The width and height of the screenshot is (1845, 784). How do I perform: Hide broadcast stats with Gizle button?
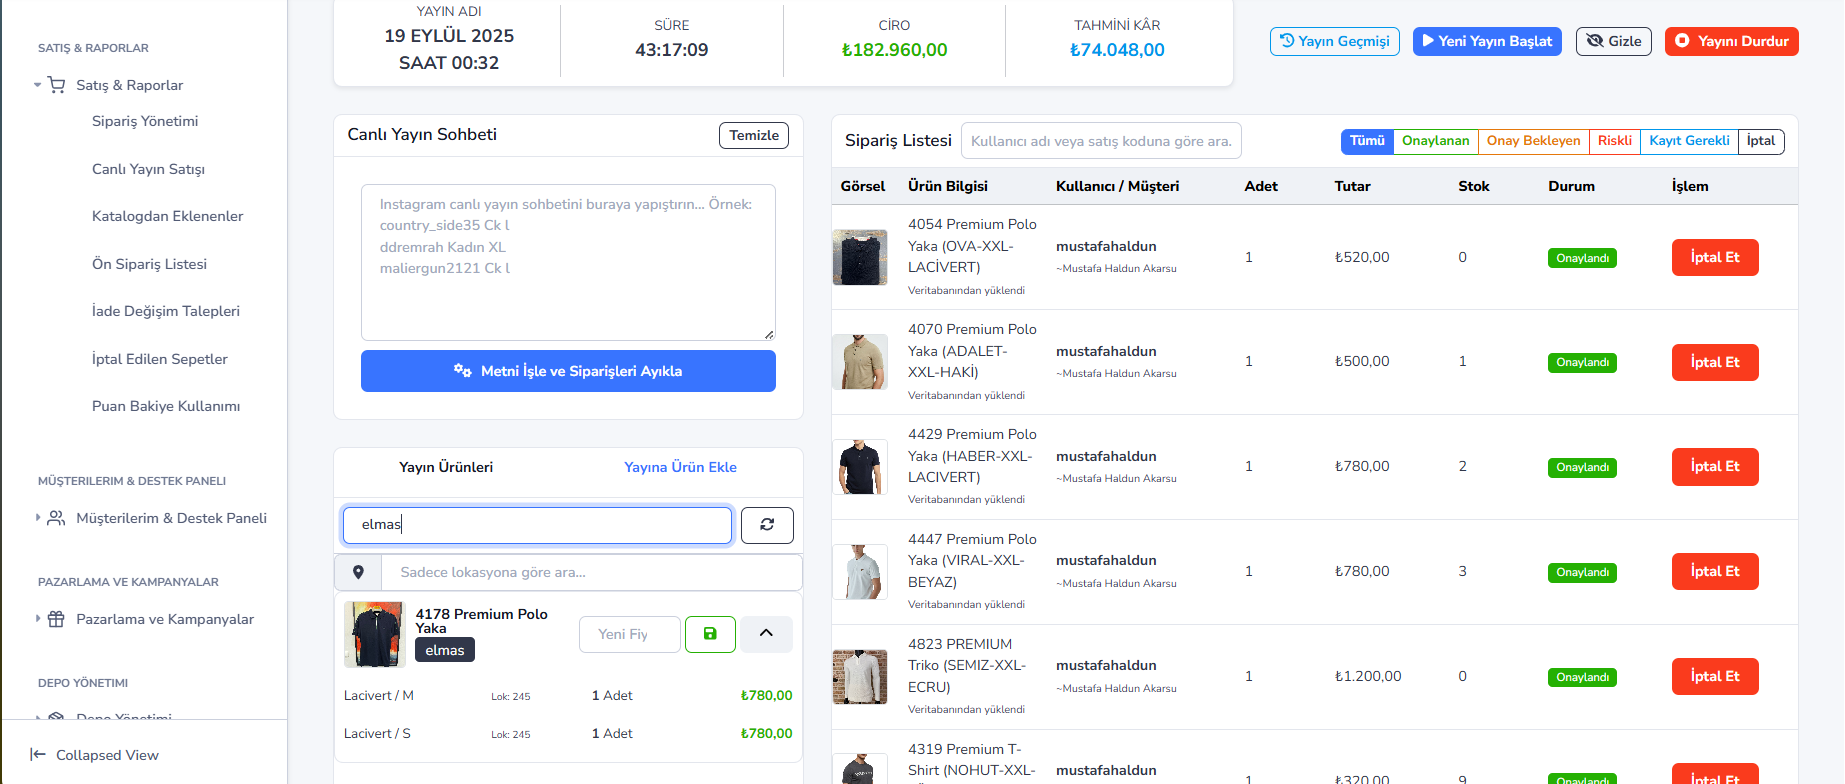[1613, 41]
